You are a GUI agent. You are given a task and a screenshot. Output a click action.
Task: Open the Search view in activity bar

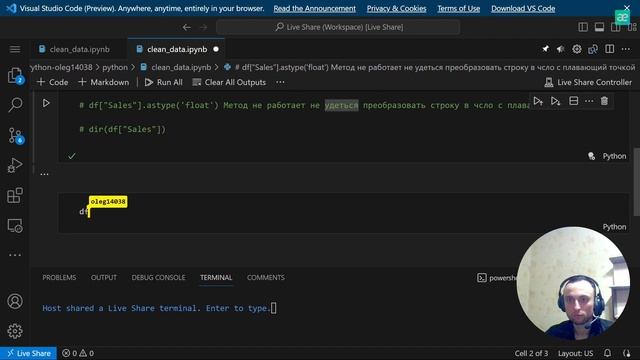[15, 104]
